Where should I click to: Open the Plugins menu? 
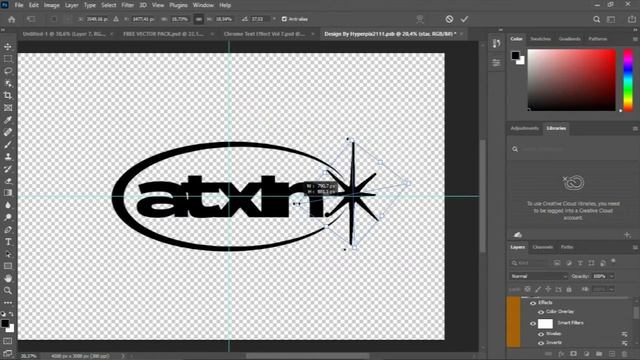tap(178, 5)
